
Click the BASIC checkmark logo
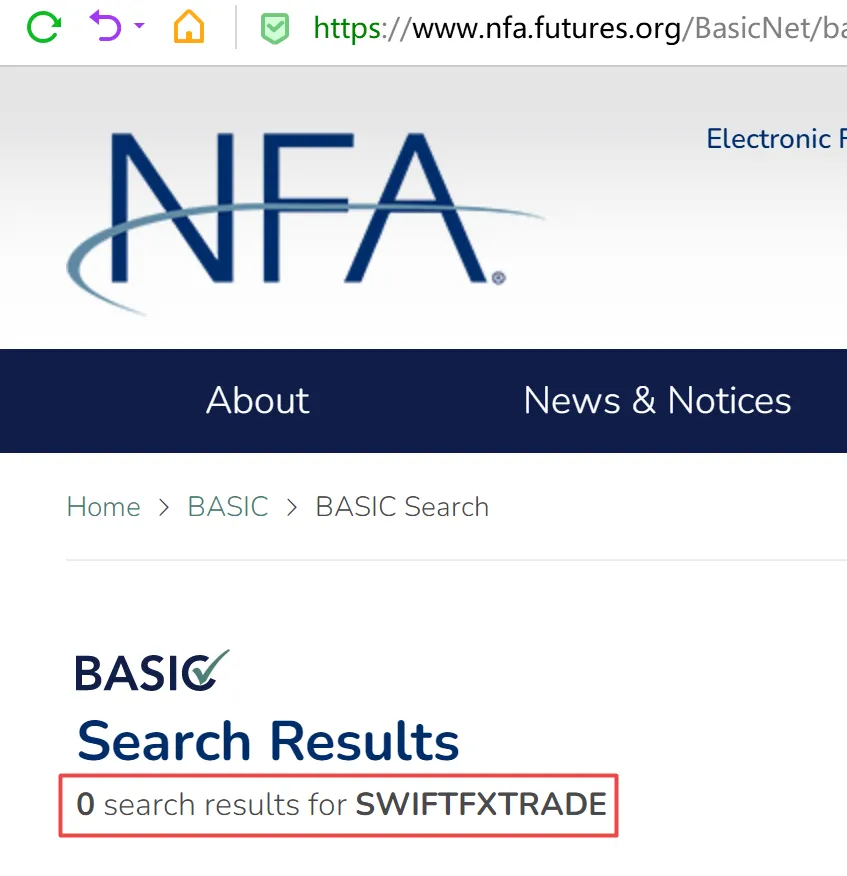coord(152,670)
